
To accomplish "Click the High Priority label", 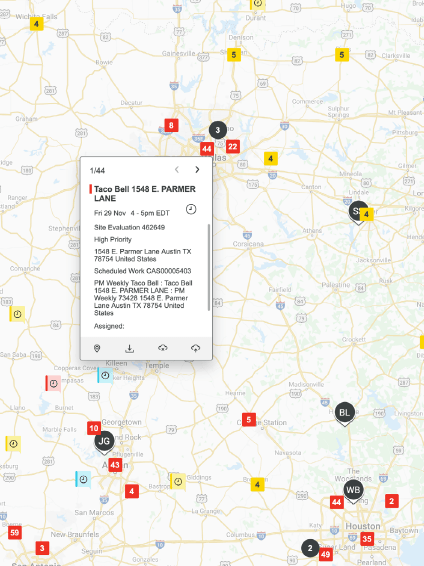I will 113,240.
